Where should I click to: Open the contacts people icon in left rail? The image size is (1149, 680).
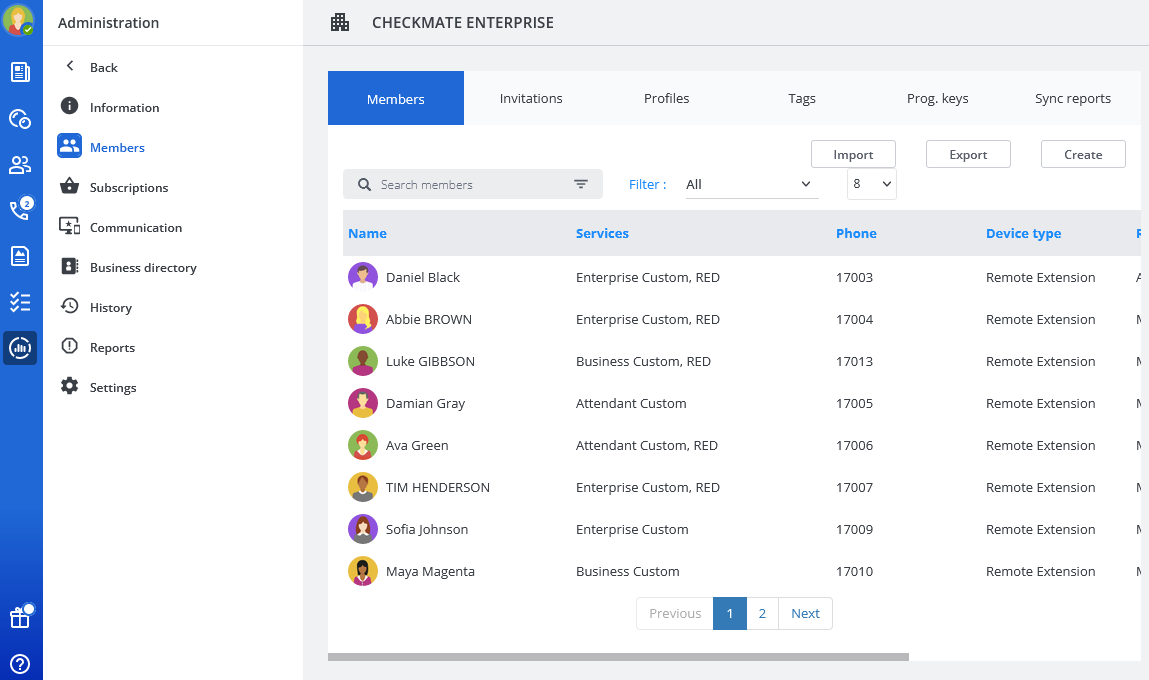pyautogui.click(x=20, y=164)
